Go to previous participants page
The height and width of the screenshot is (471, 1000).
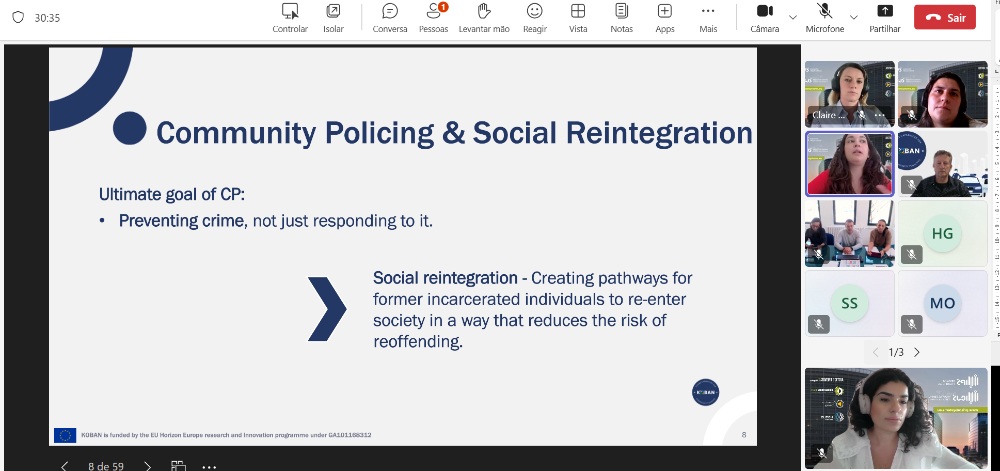875,352
